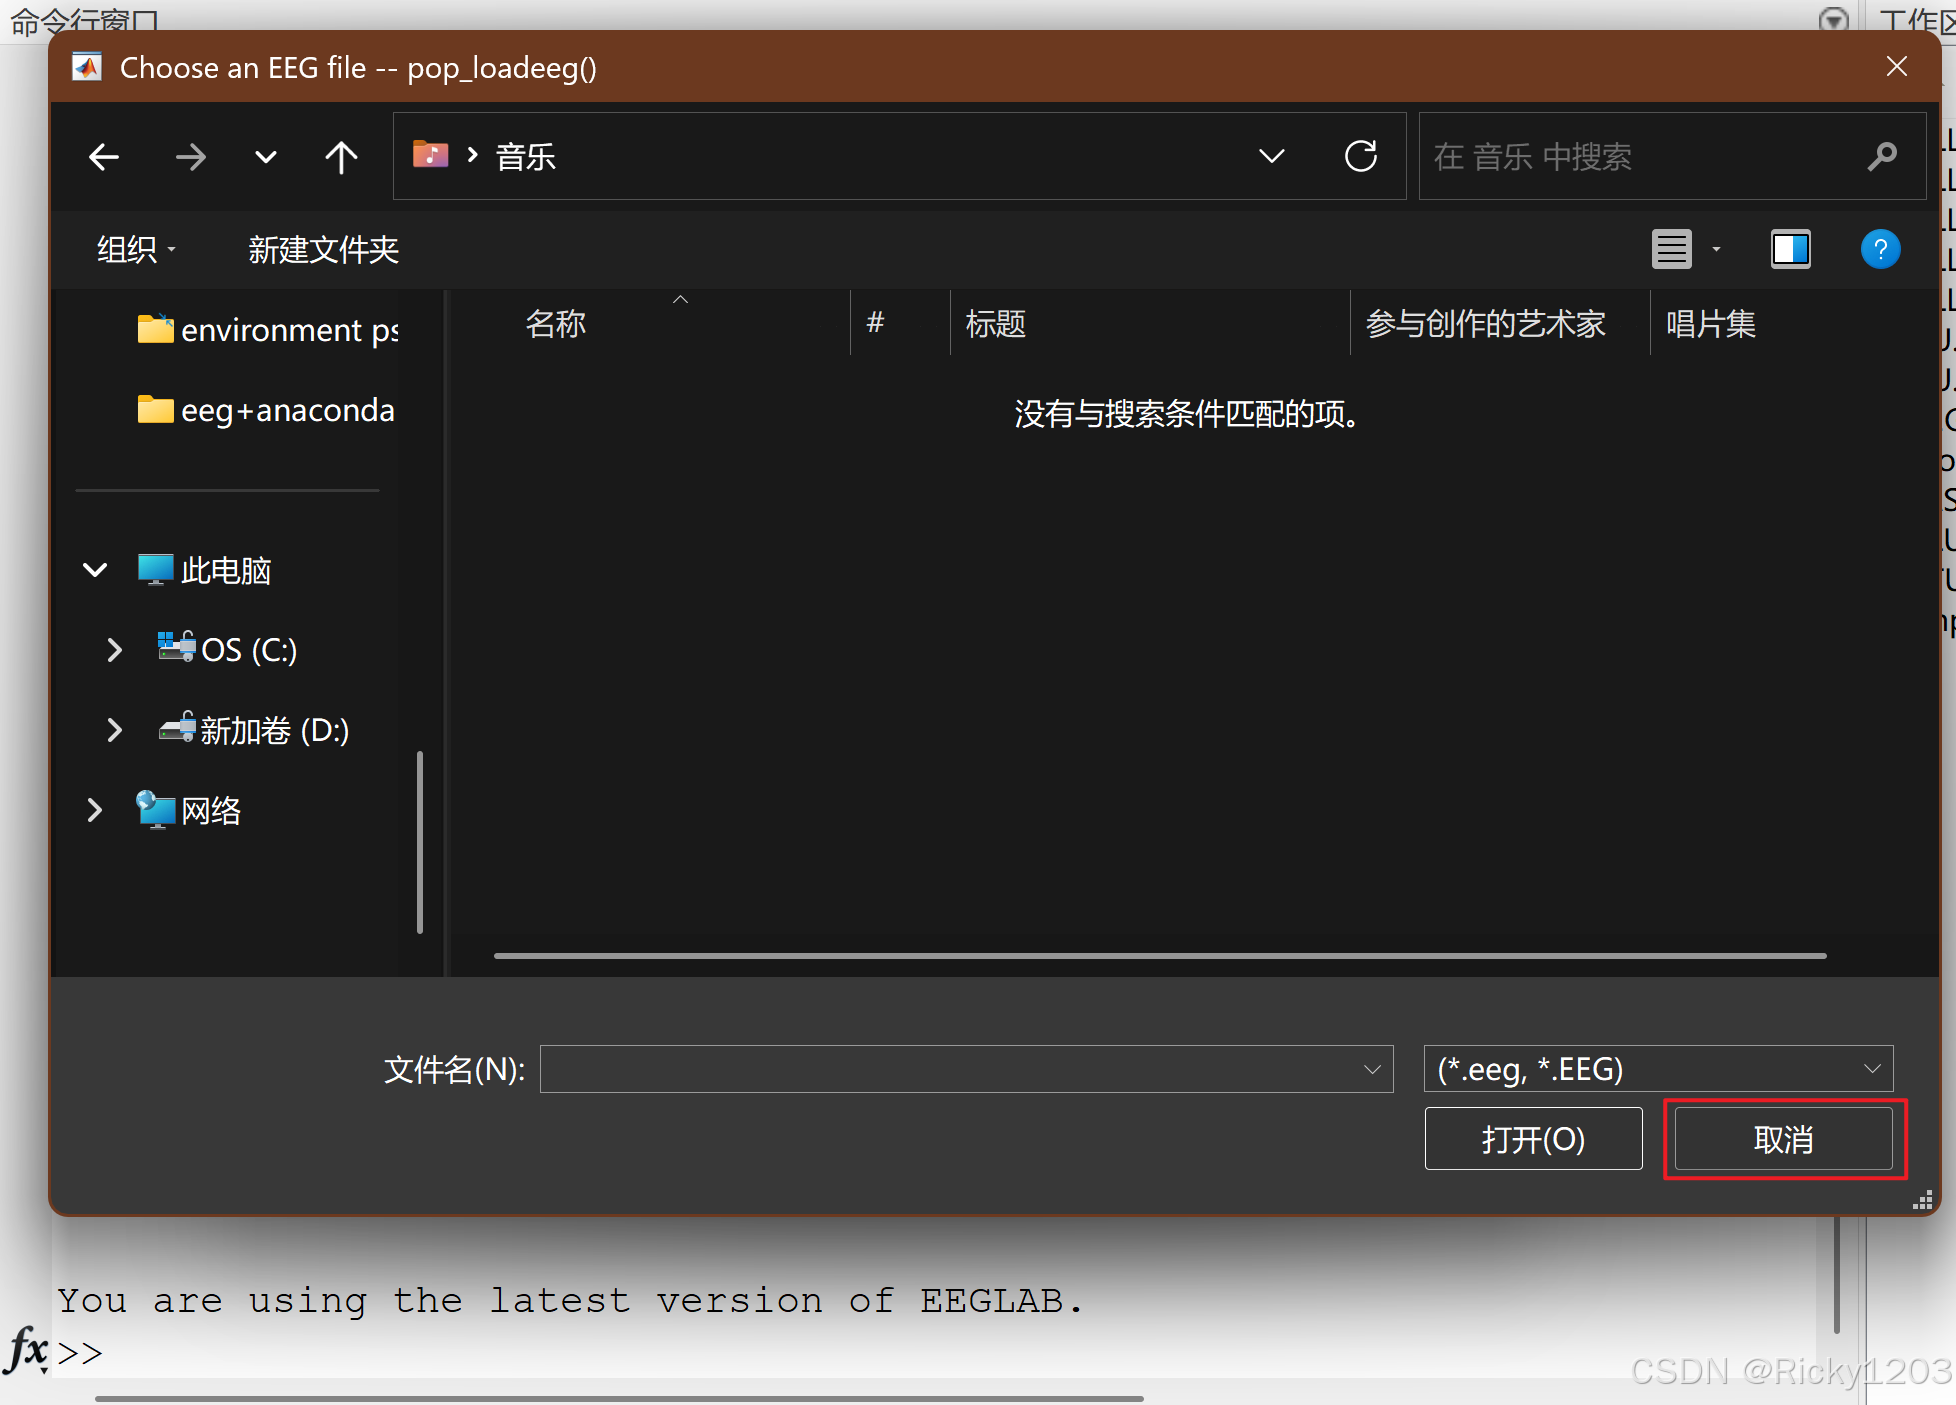Click the search magnifier in the search box
Viewport: 1956px width, 1405px height.
coord(1882,157)
